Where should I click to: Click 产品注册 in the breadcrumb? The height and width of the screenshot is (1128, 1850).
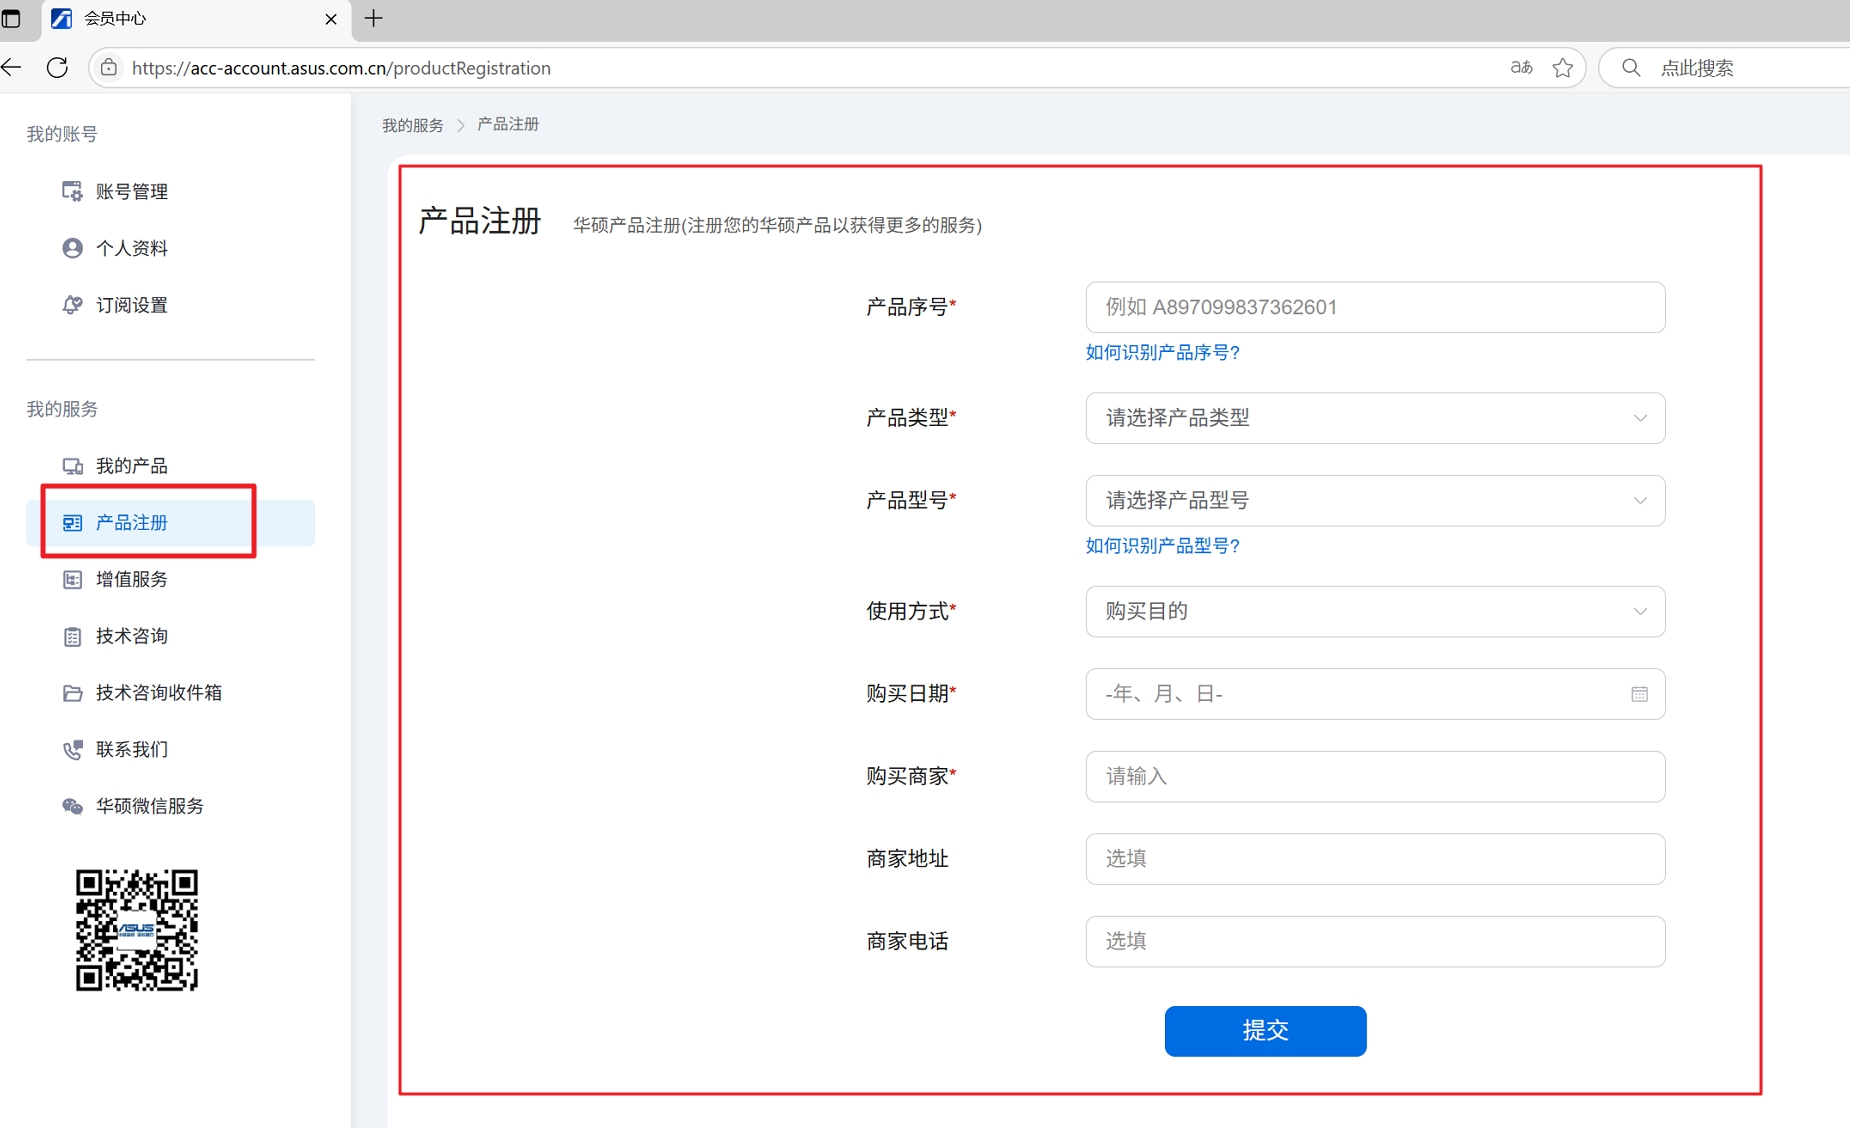pos(508,124)
